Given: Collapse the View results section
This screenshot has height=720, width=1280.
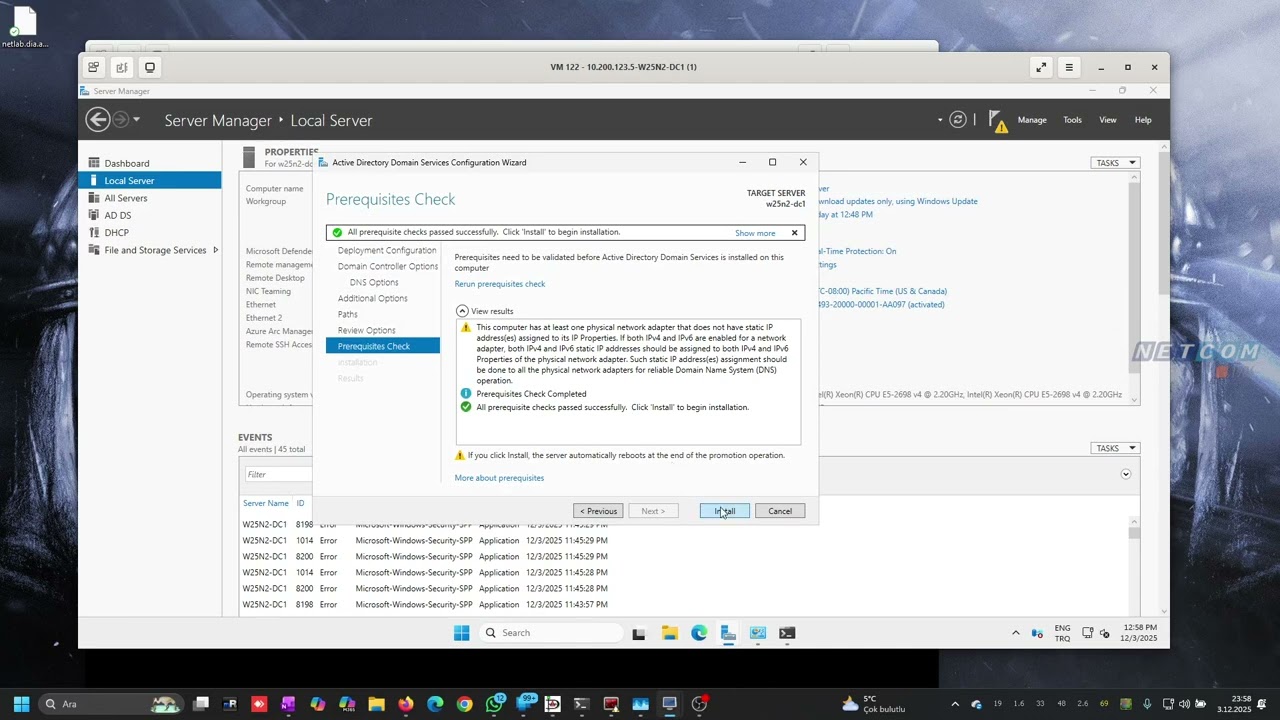Looking at the screenshot, I should coord(462,311).
